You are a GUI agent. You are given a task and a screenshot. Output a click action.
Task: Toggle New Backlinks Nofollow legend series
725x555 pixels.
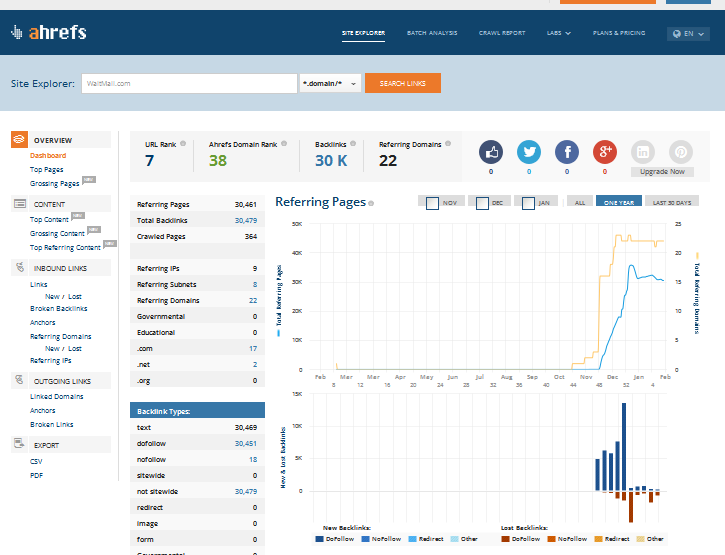381,539
